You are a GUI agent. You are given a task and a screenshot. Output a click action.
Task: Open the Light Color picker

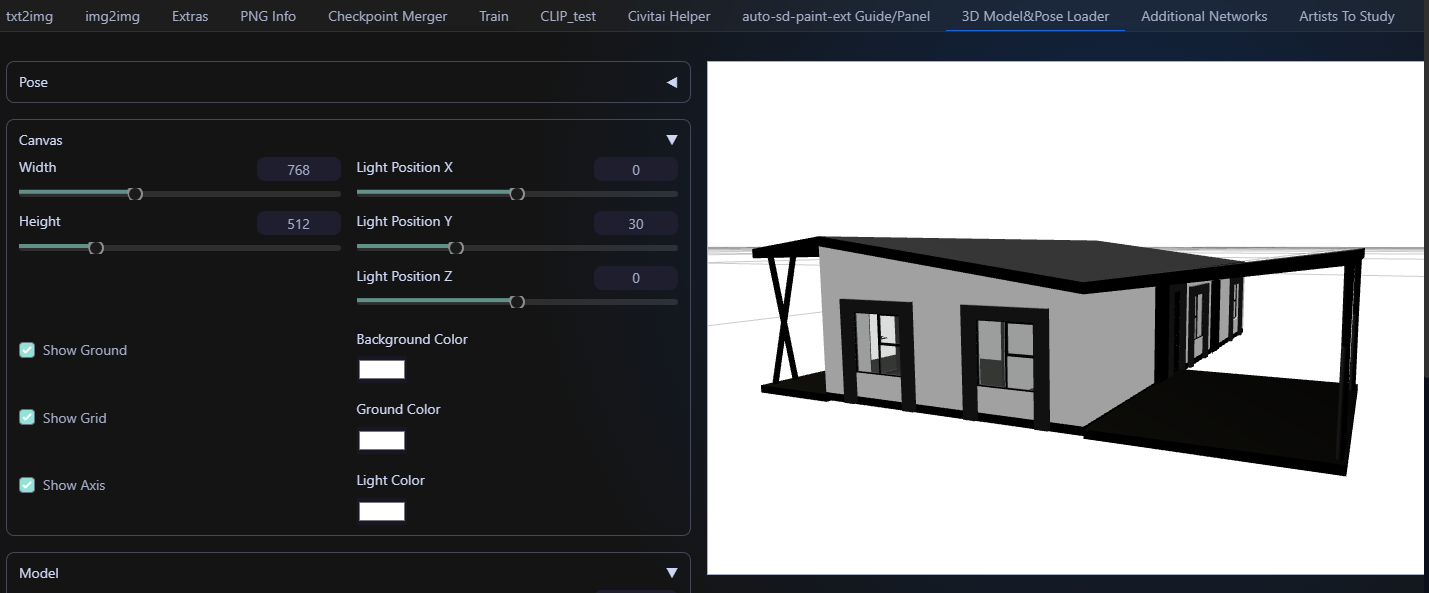point(381,511)
